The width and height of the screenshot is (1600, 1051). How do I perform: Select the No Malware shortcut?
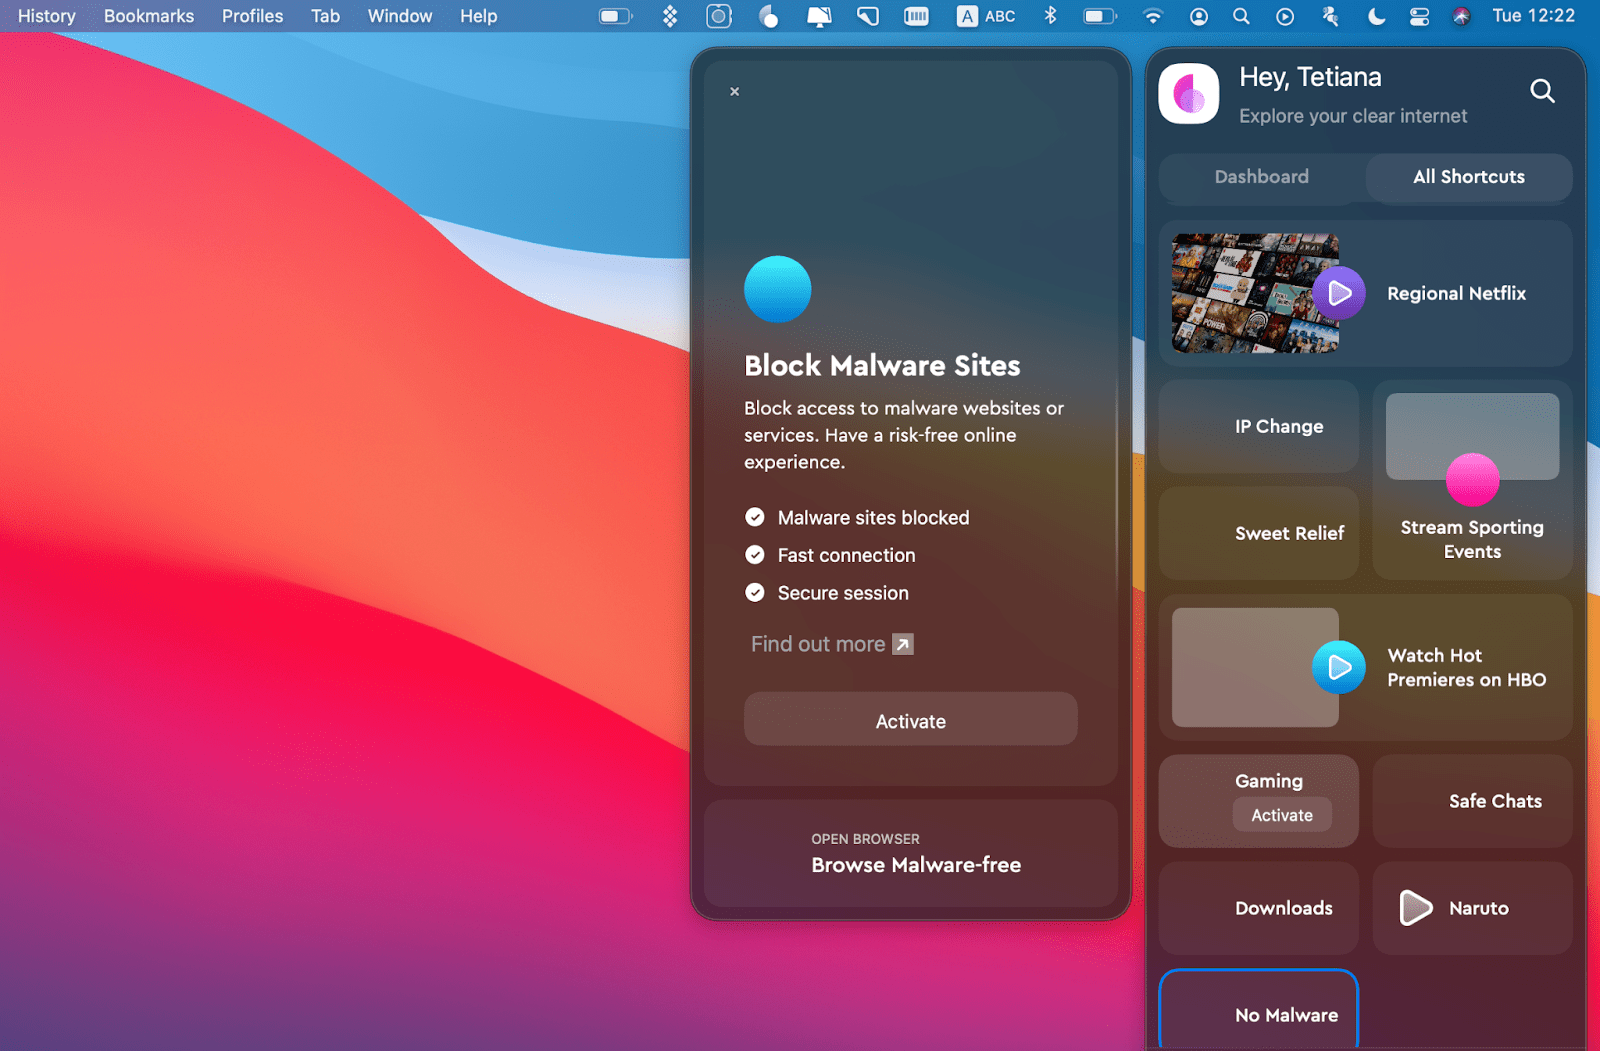(1259, 1010)
